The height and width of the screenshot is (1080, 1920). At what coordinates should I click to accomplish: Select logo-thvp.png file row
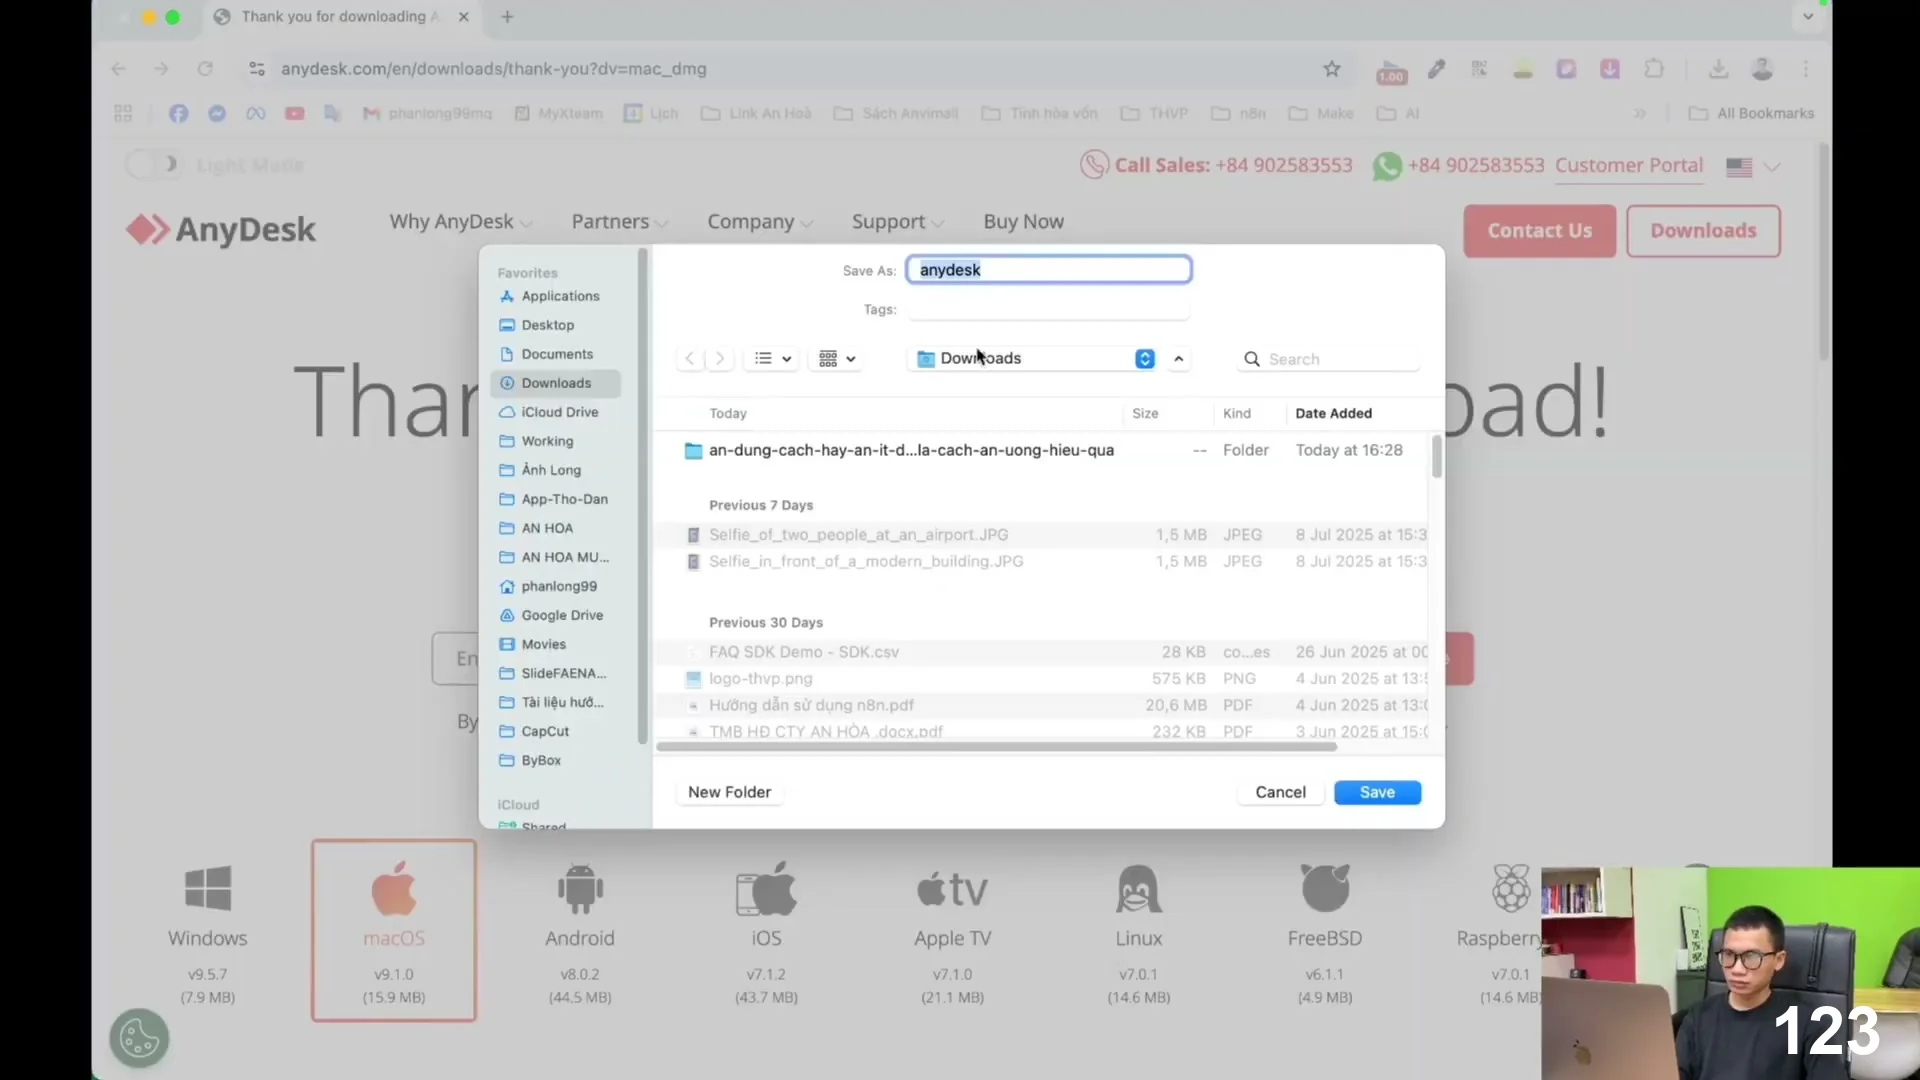point(1041,679)
